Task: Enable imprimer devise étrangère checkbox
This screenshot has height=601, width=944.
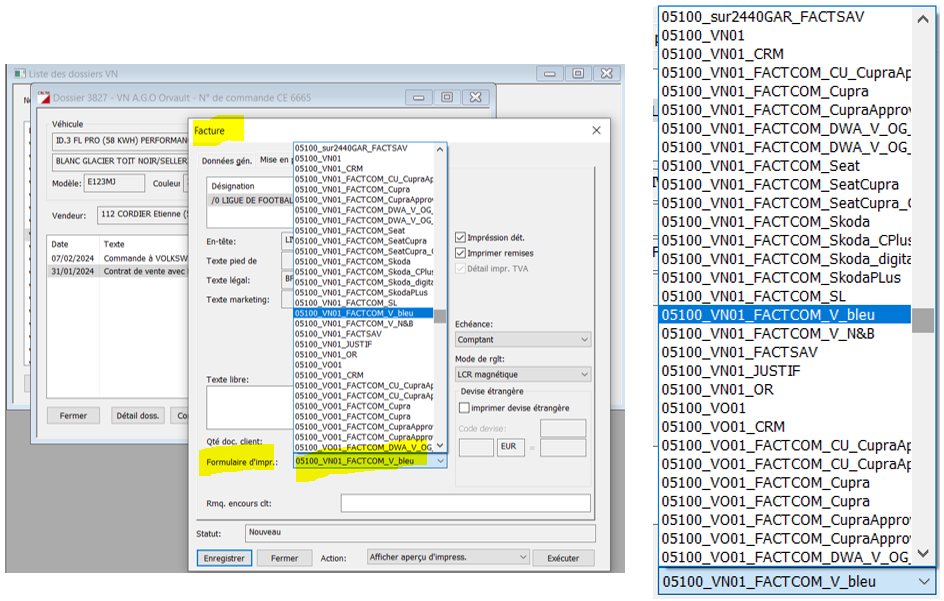Action: tap(464, 408)
